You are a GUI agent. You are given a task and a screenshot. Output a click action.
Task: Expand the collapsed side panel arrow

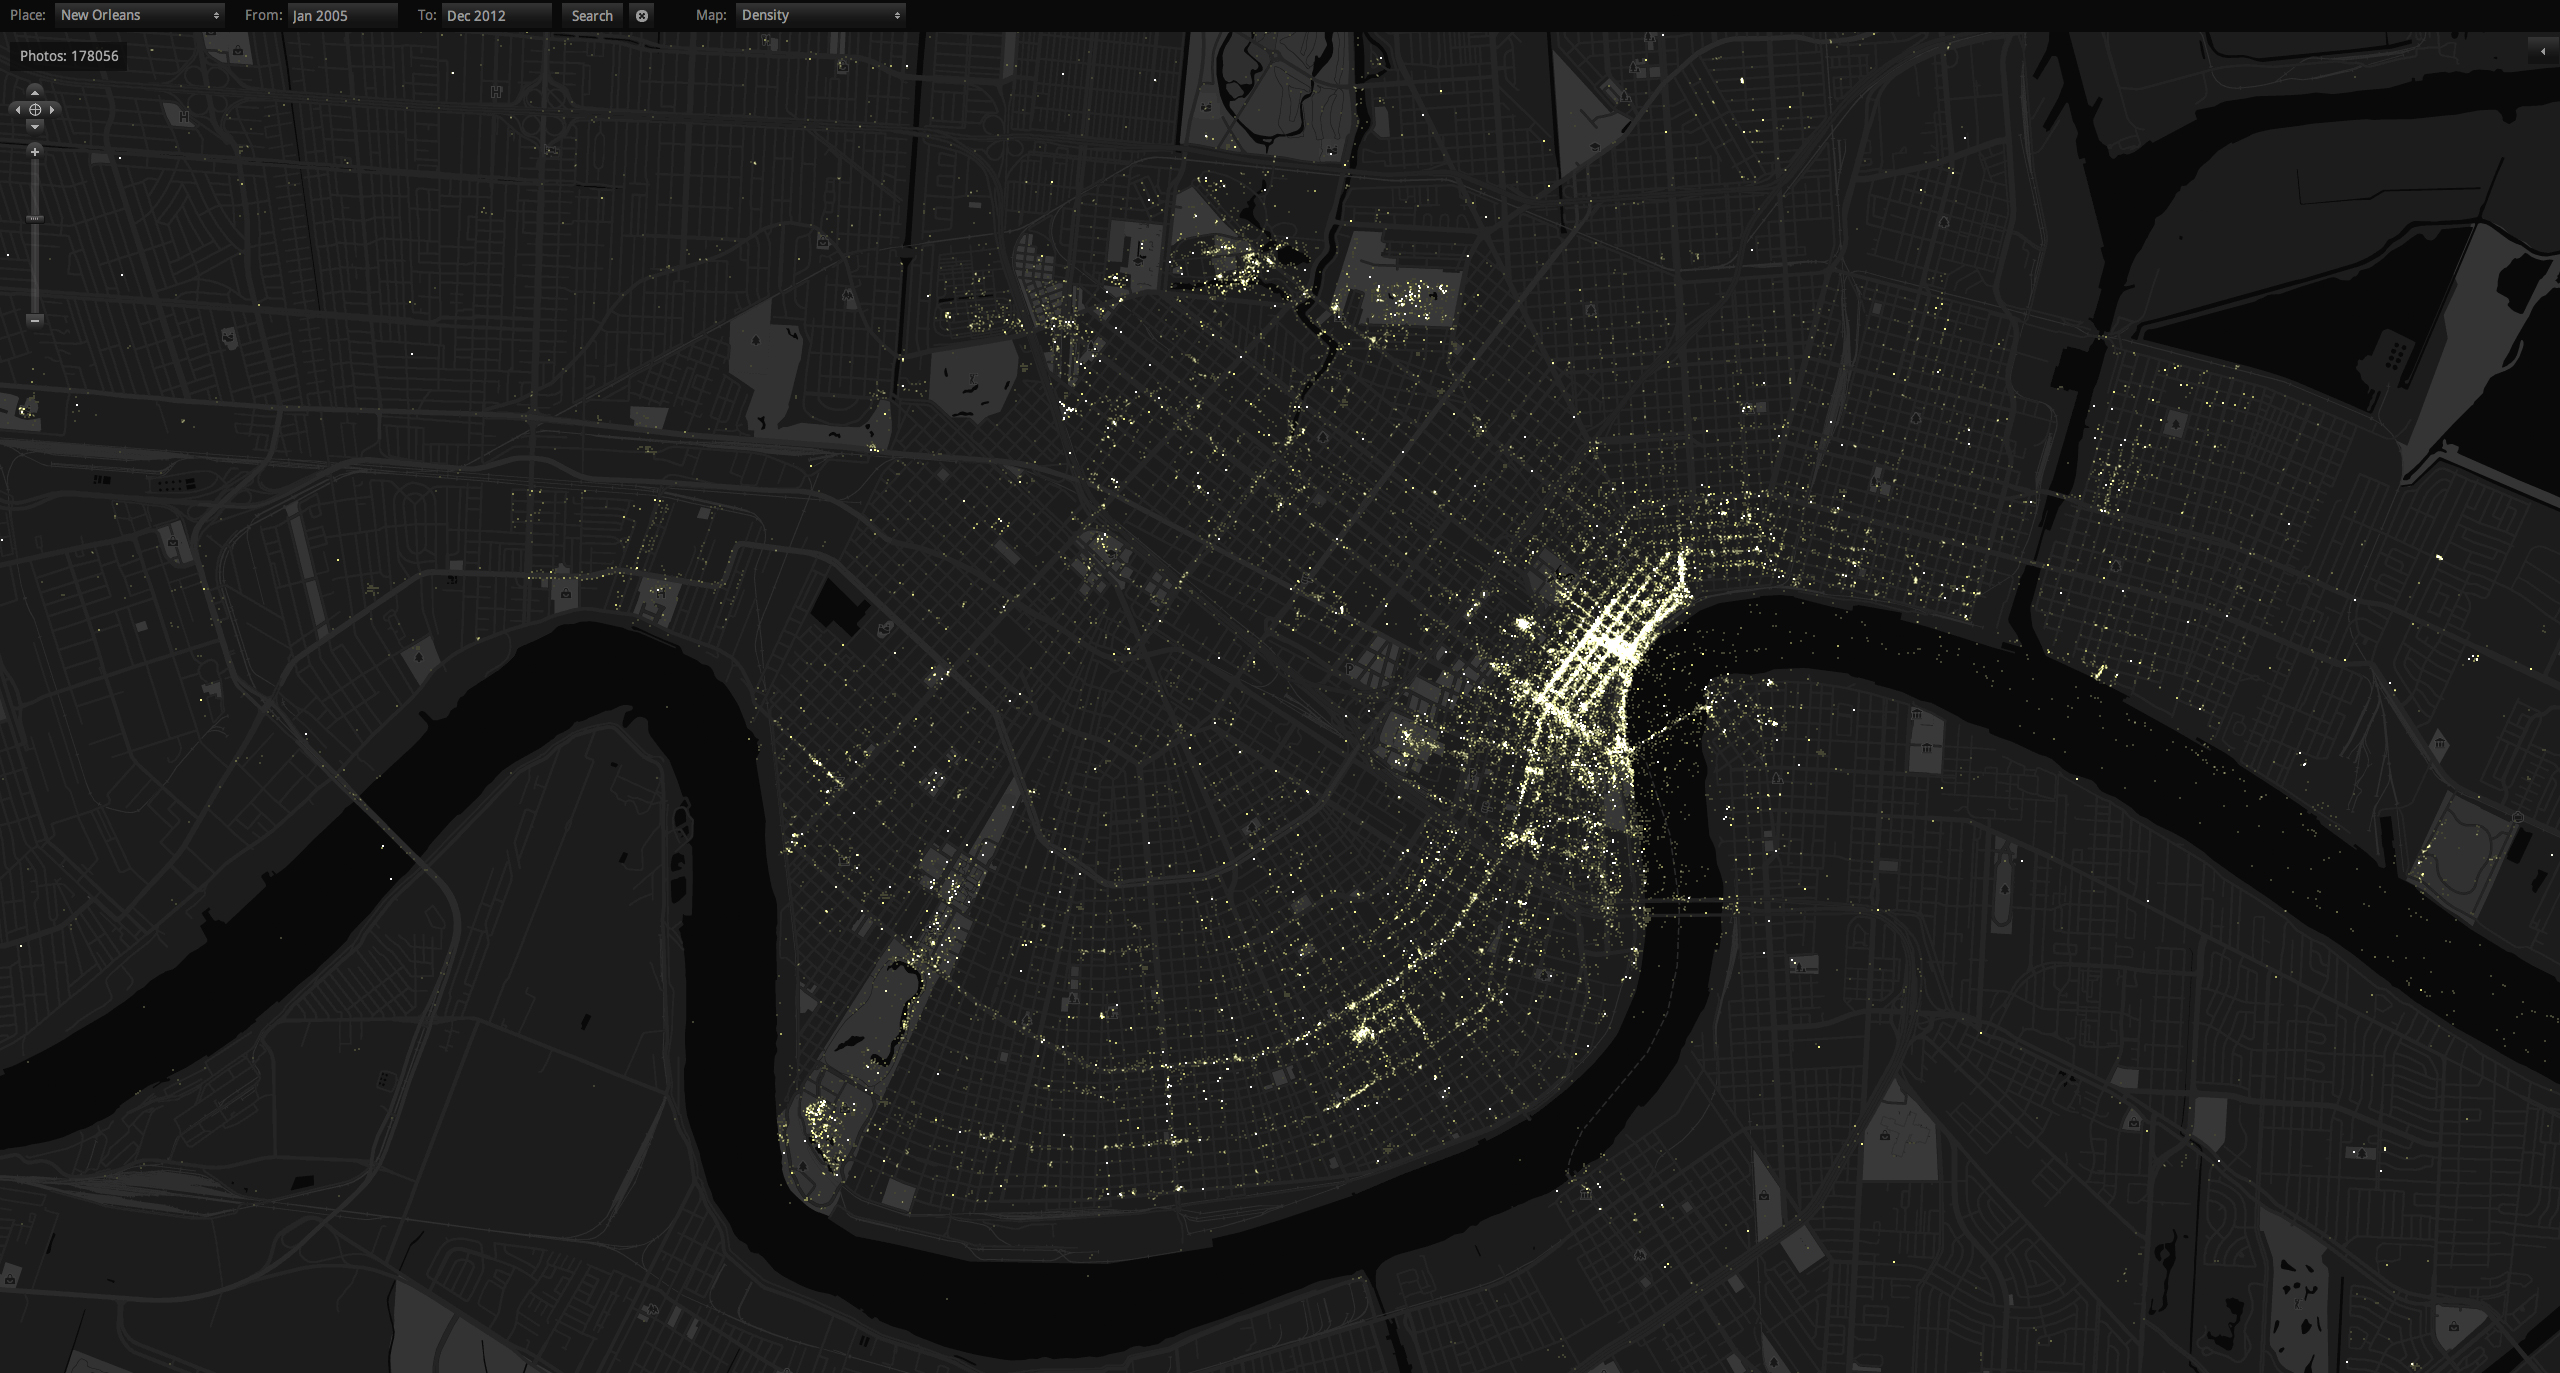(2543, 51)
